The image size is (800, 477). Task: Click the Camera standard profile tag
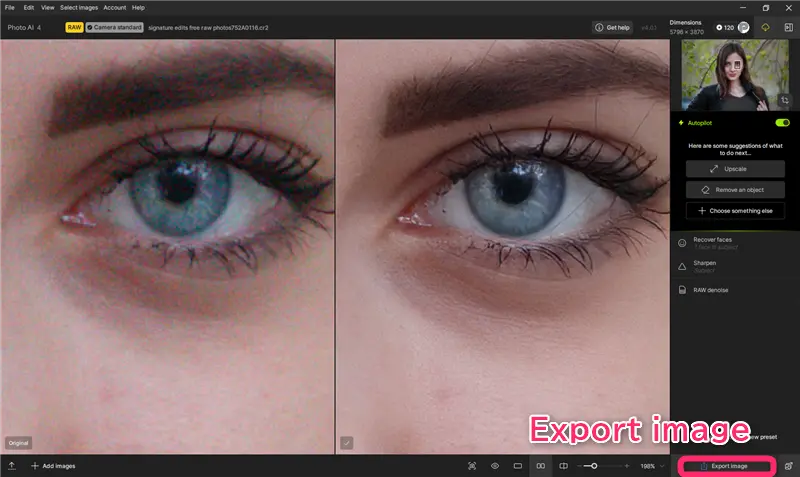pos(114,28)
